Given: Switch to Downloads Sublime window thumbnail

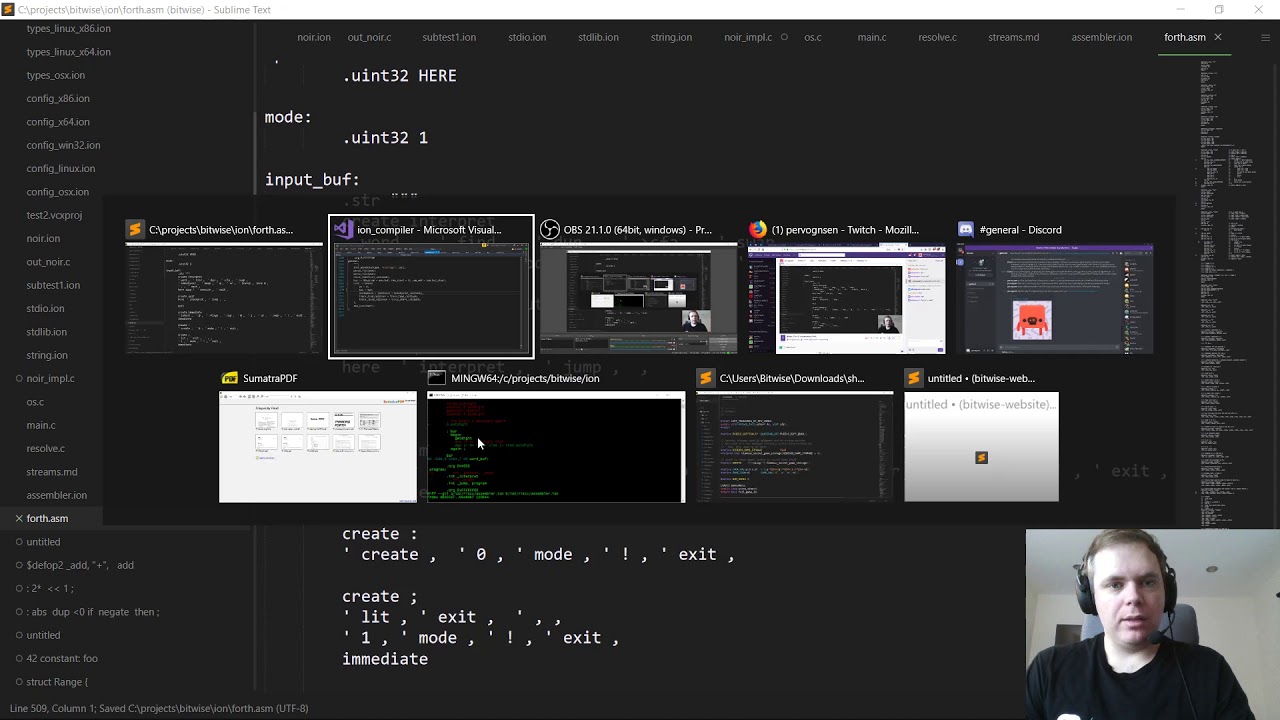Looking at the screenshot, I should tap(794, 447).
